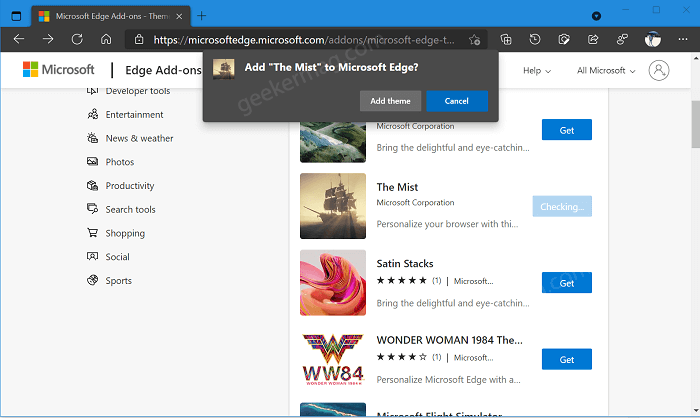700x418 pixels.
Task: Click the green landscape theme thumbnail
Action: (x=333, y=142)
